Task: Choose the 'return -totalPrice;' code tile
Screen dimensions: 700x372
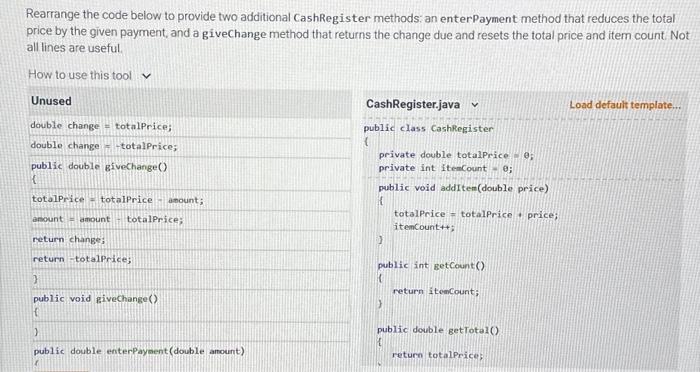Action: [x=190, y=259]
